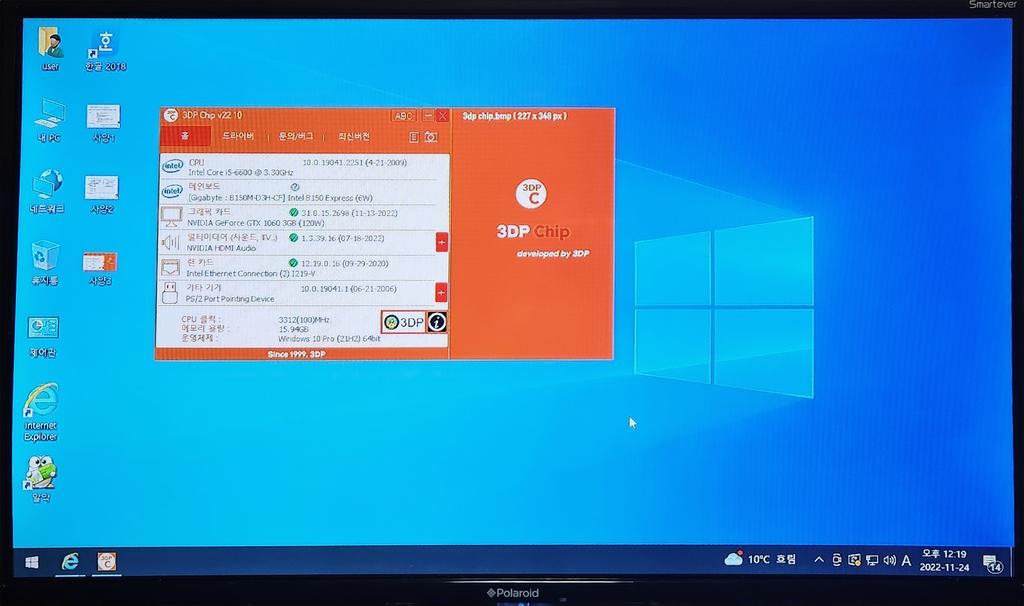Screen dimensions: 1024x606
Task: Click the Intel CPU icon
Action: (172, 166)
